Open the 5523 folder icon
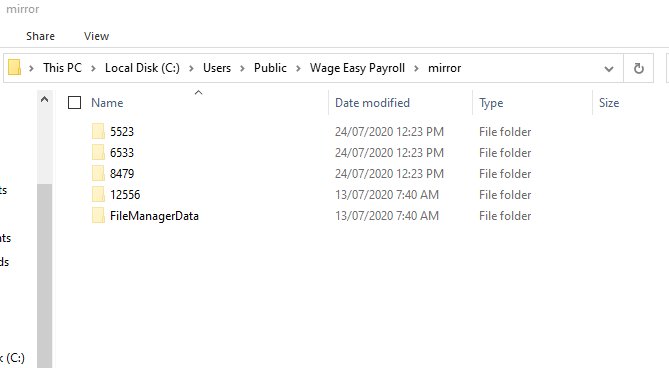Screen dimensions: 669x368 pyautogui.click(x=98, y=131)
